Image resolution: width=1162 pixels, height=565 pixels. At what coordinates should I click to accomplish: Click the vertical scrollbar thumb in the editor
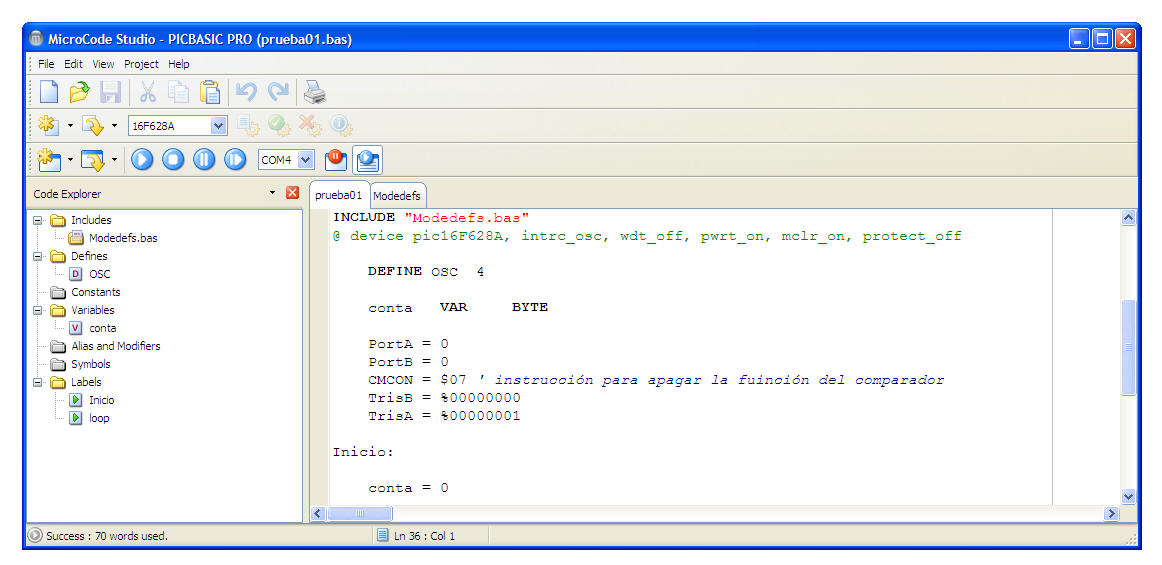point(1129,347)
